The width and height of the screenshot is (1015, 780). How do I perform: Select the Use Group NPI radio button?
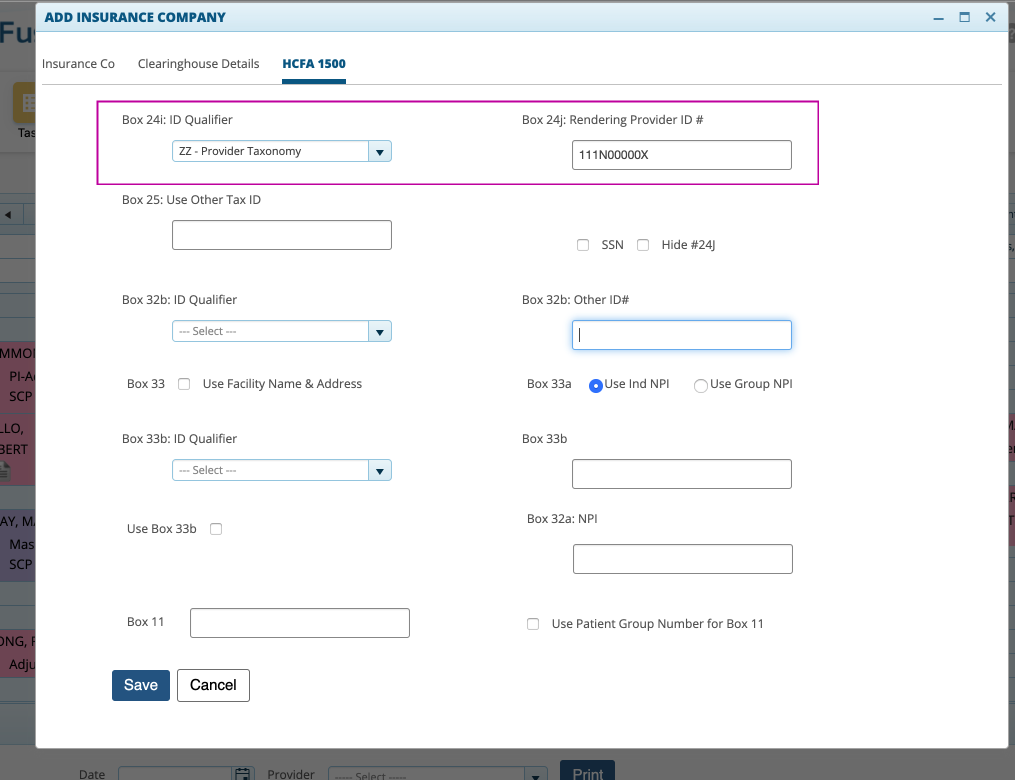(700, 385)
